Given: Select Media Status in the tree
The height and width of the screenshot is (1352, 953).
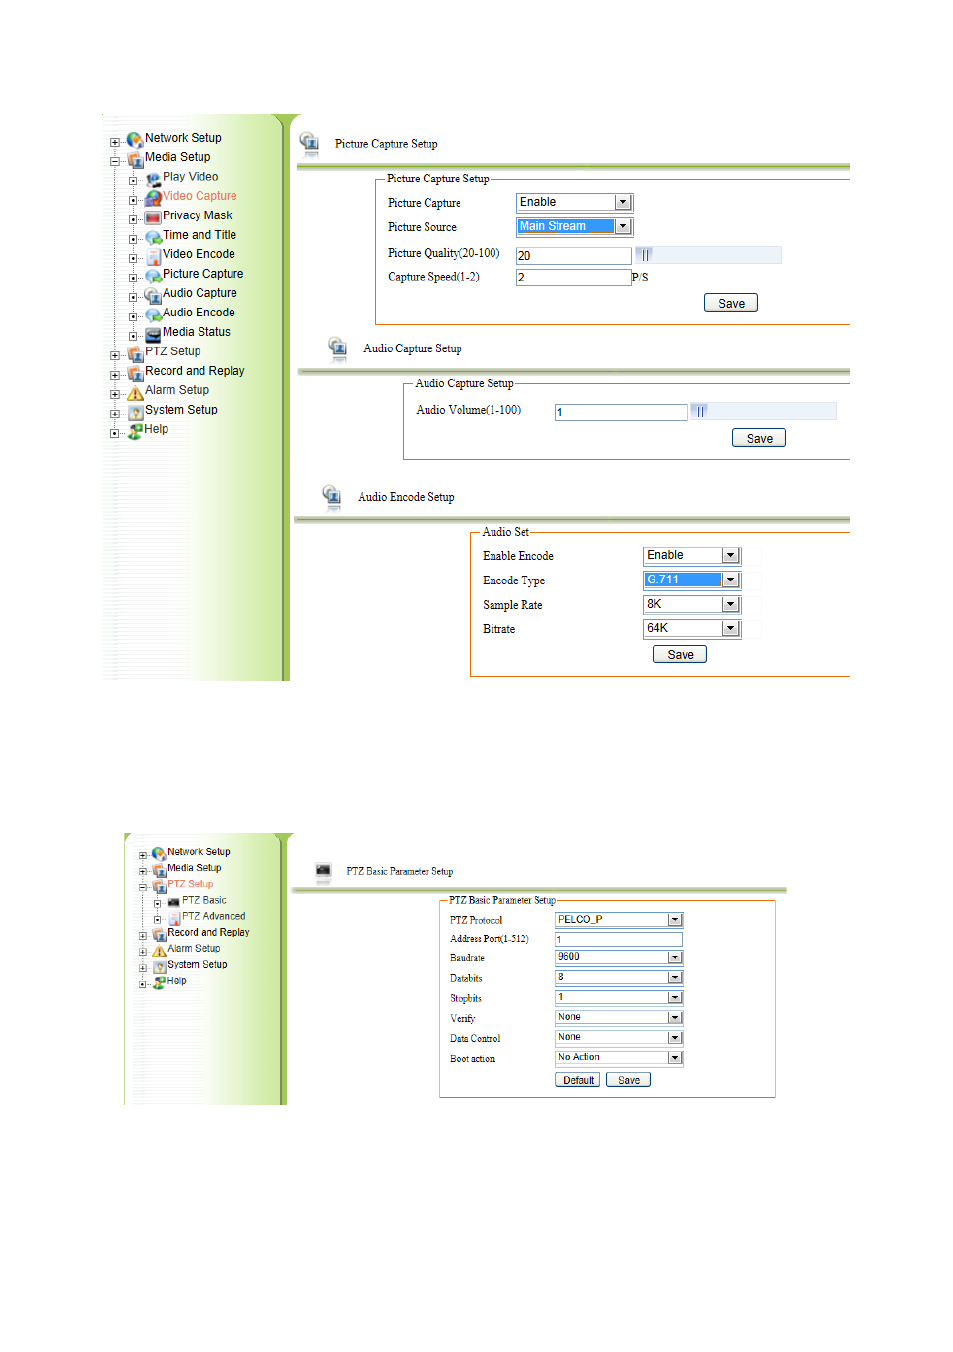Looking at the screenshot, I should coord(197,332).
